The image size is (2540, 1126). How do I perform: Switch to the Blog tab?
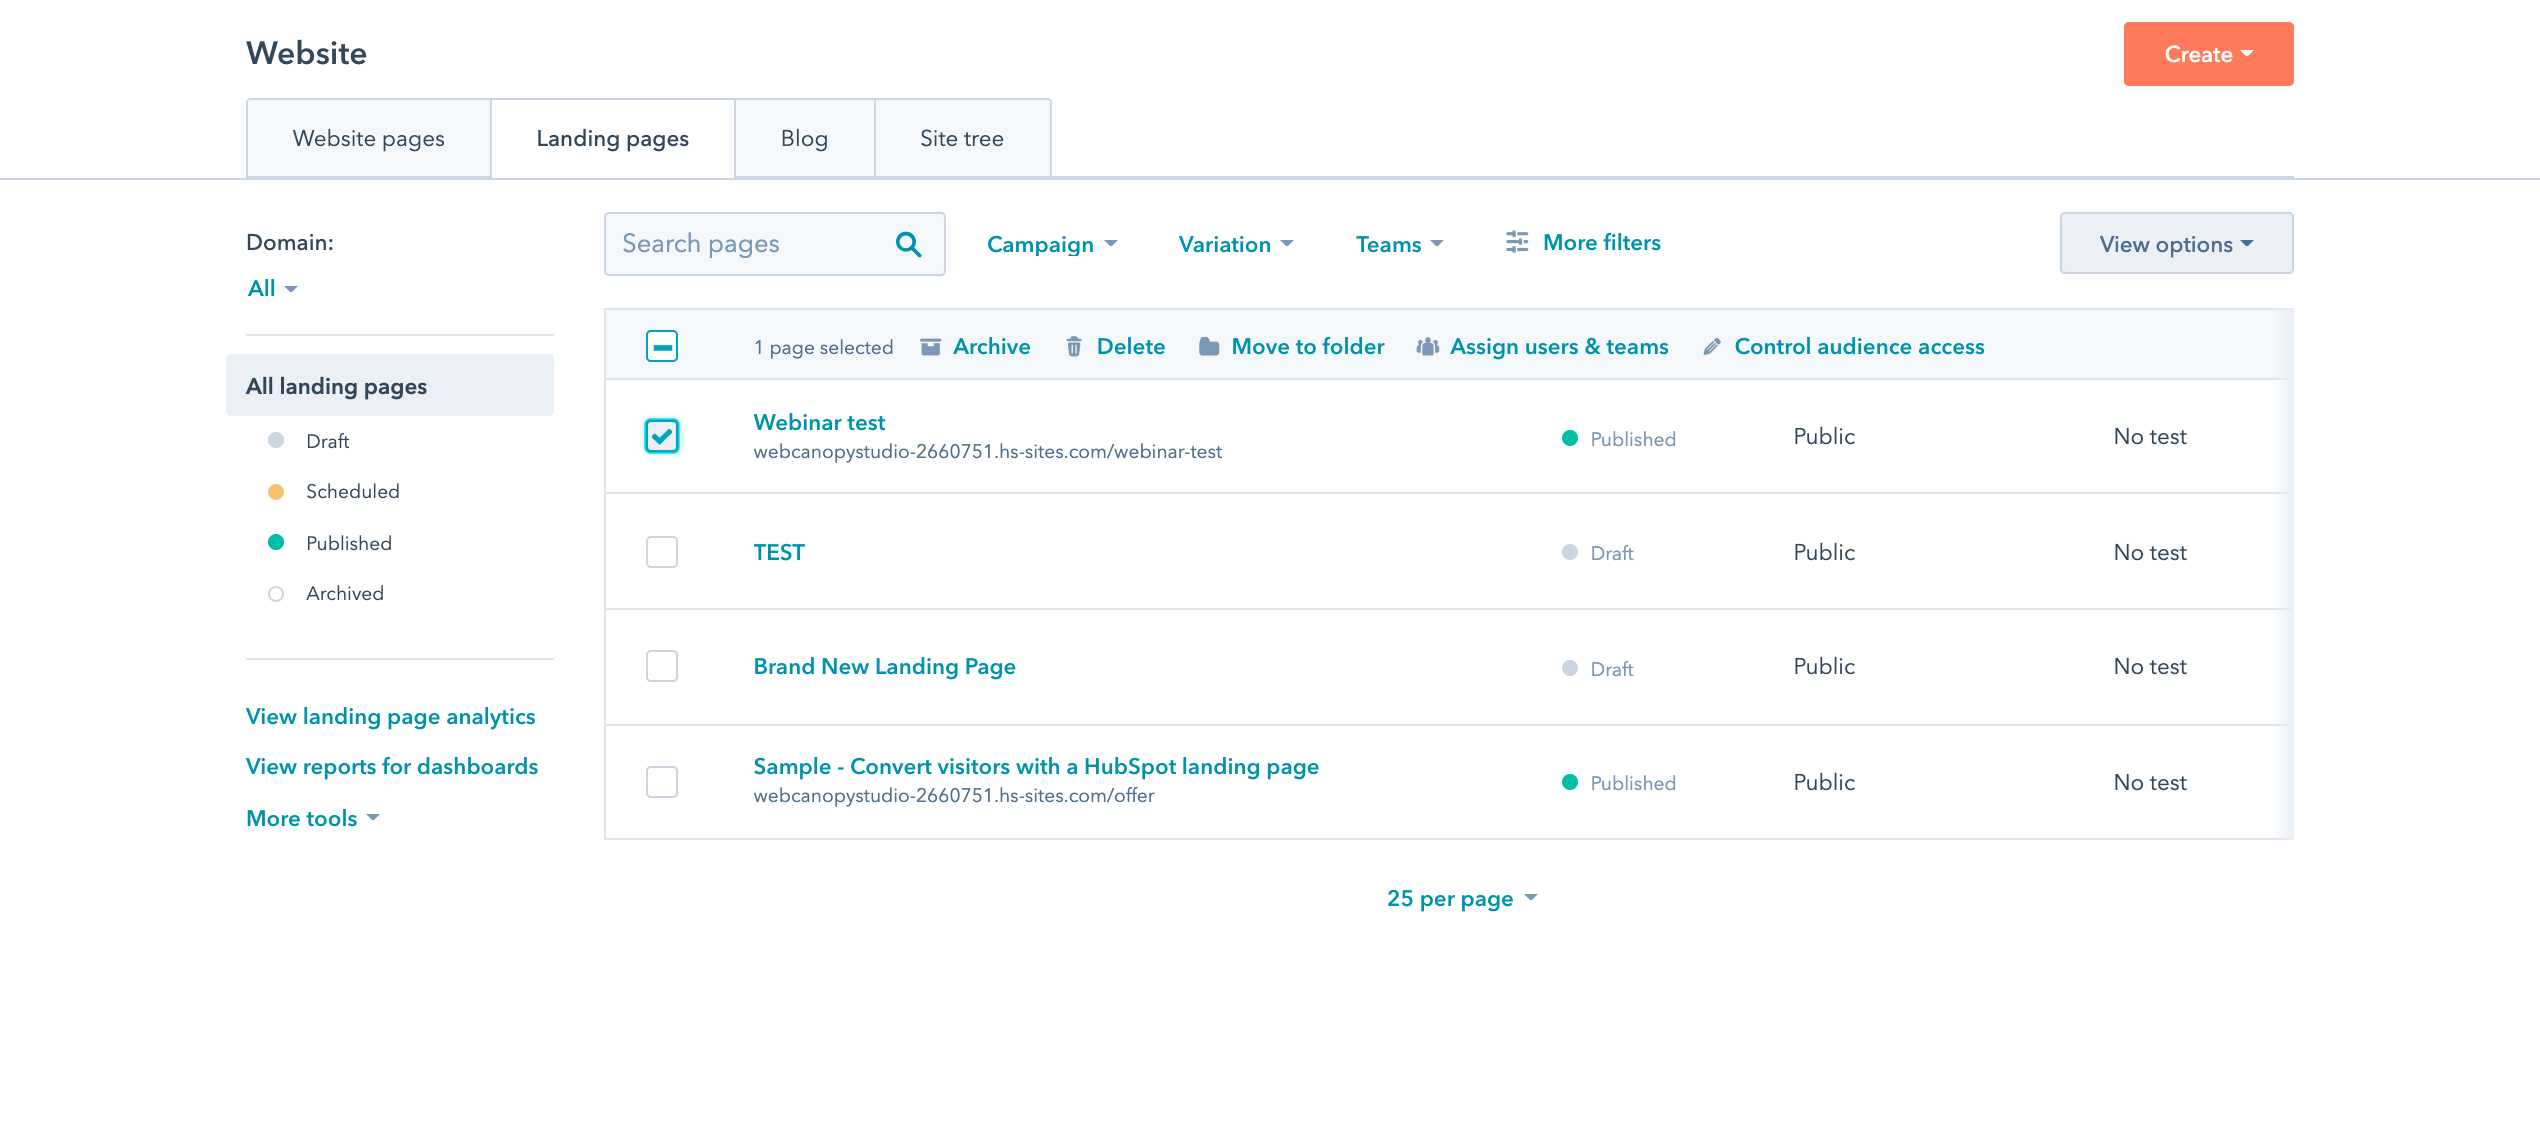pos(804,138)
